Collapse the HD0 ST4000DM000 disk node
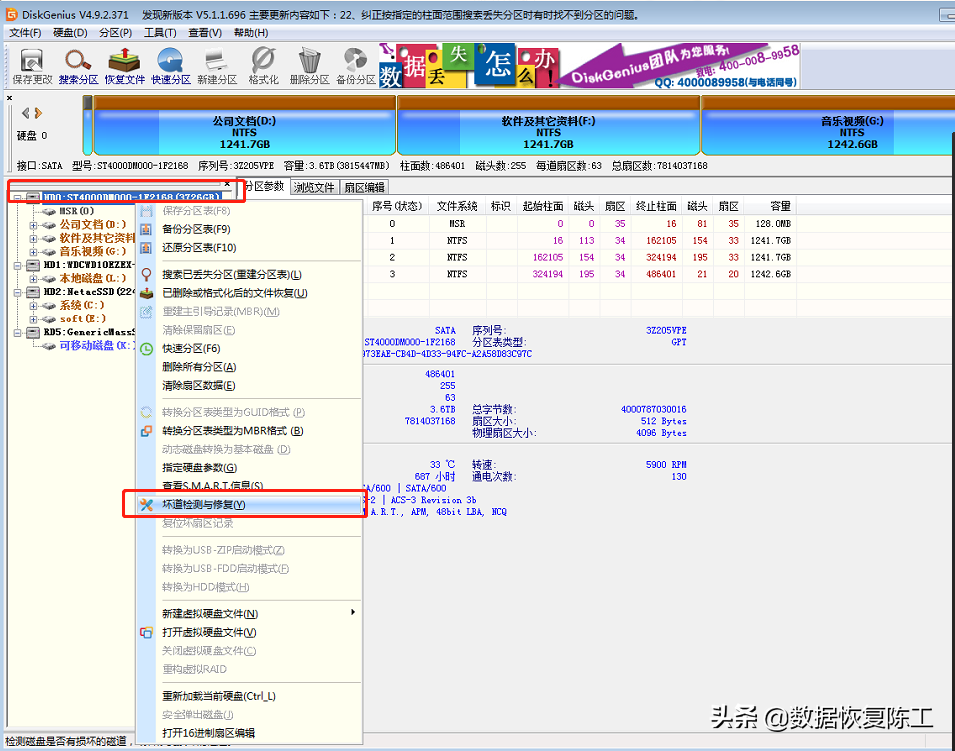955x751 pixels. point(18,197)
